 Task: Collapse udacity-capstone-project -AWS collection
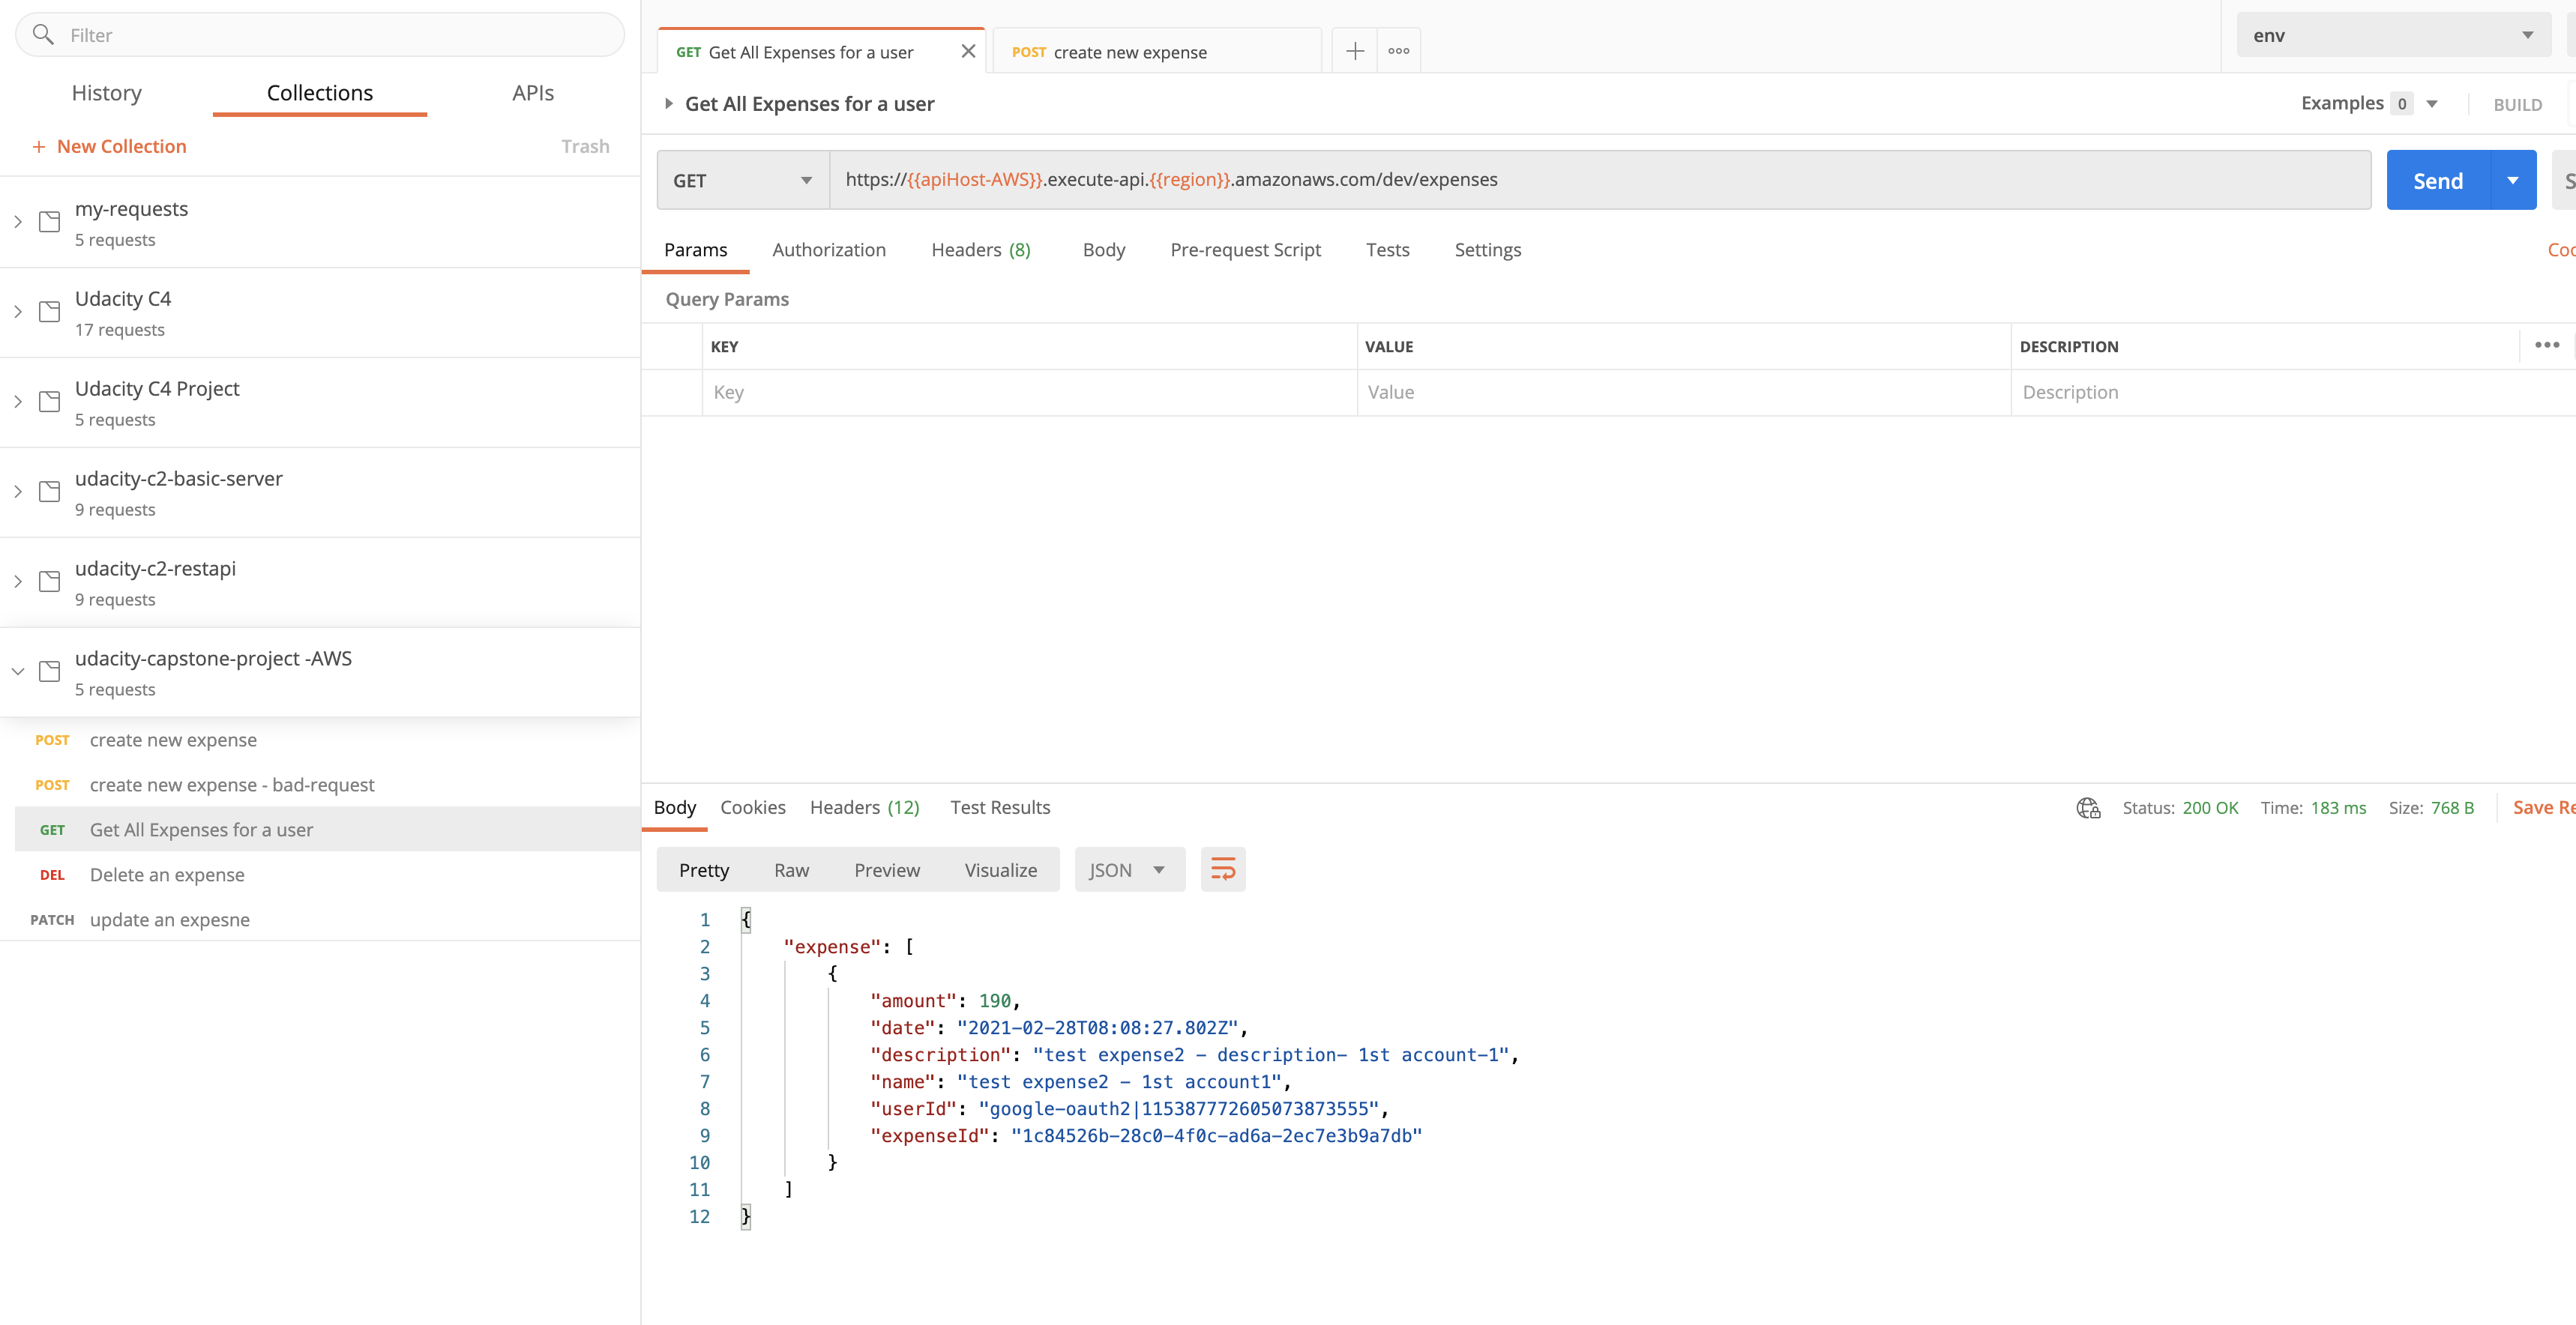[18, 672]
